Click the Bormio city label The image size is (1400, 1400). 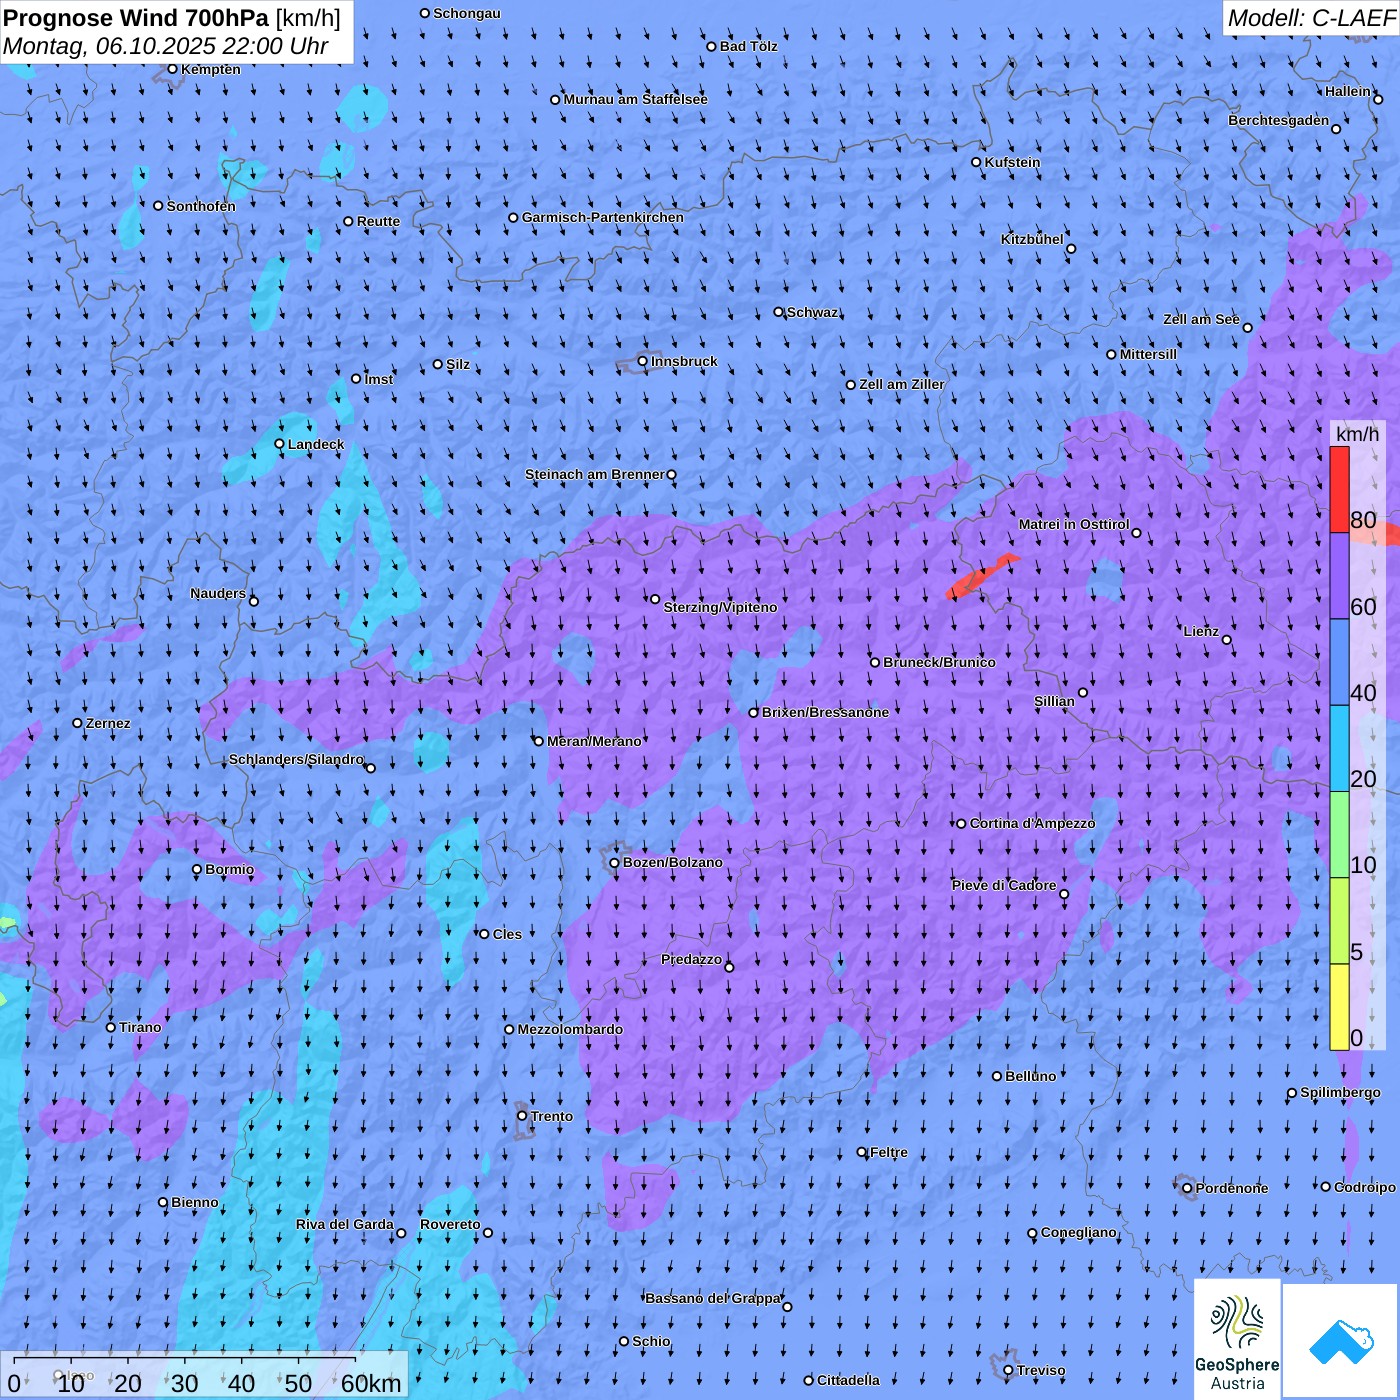click(229, 869)
